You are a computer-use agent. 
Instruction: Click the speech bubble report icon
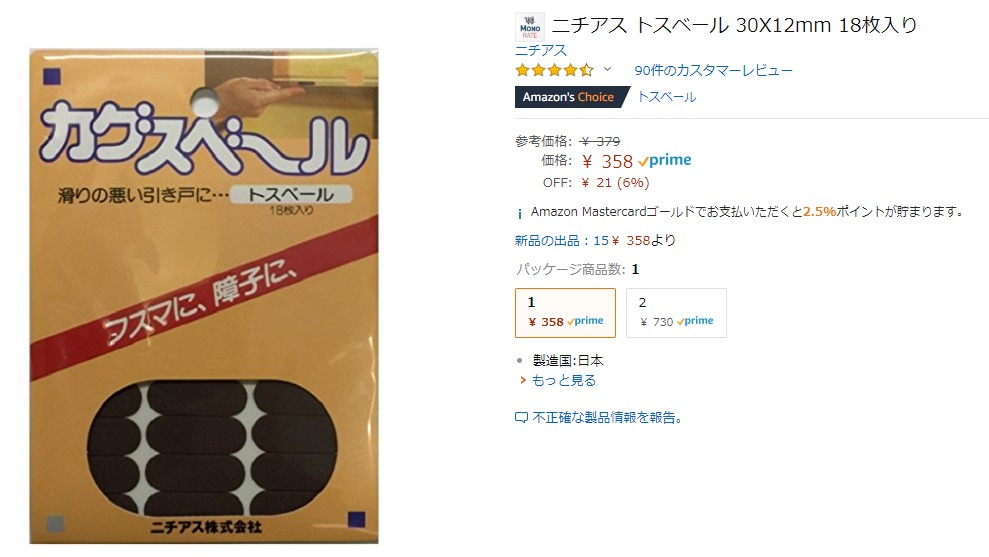pyautogui.click(x=521, y=418)
